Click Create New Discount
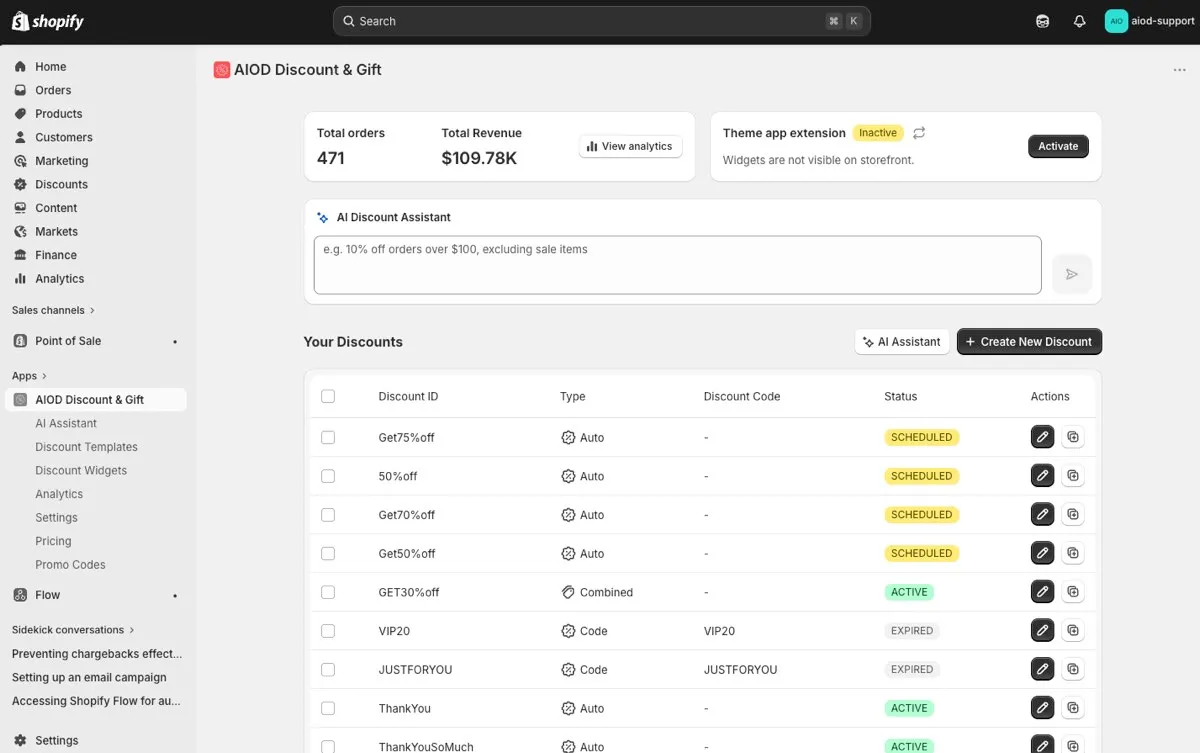 1029,342
